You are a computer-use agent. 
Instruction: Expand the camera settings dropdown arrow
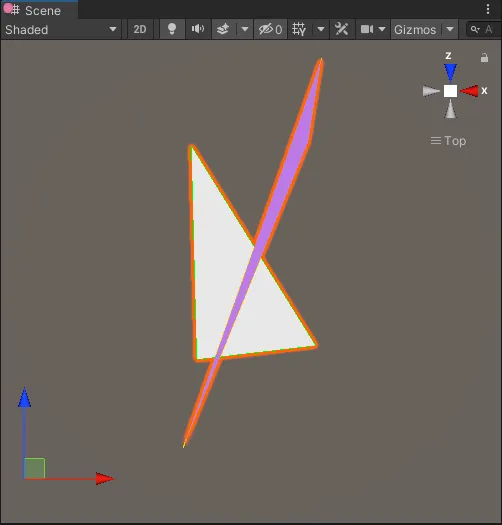382,29
